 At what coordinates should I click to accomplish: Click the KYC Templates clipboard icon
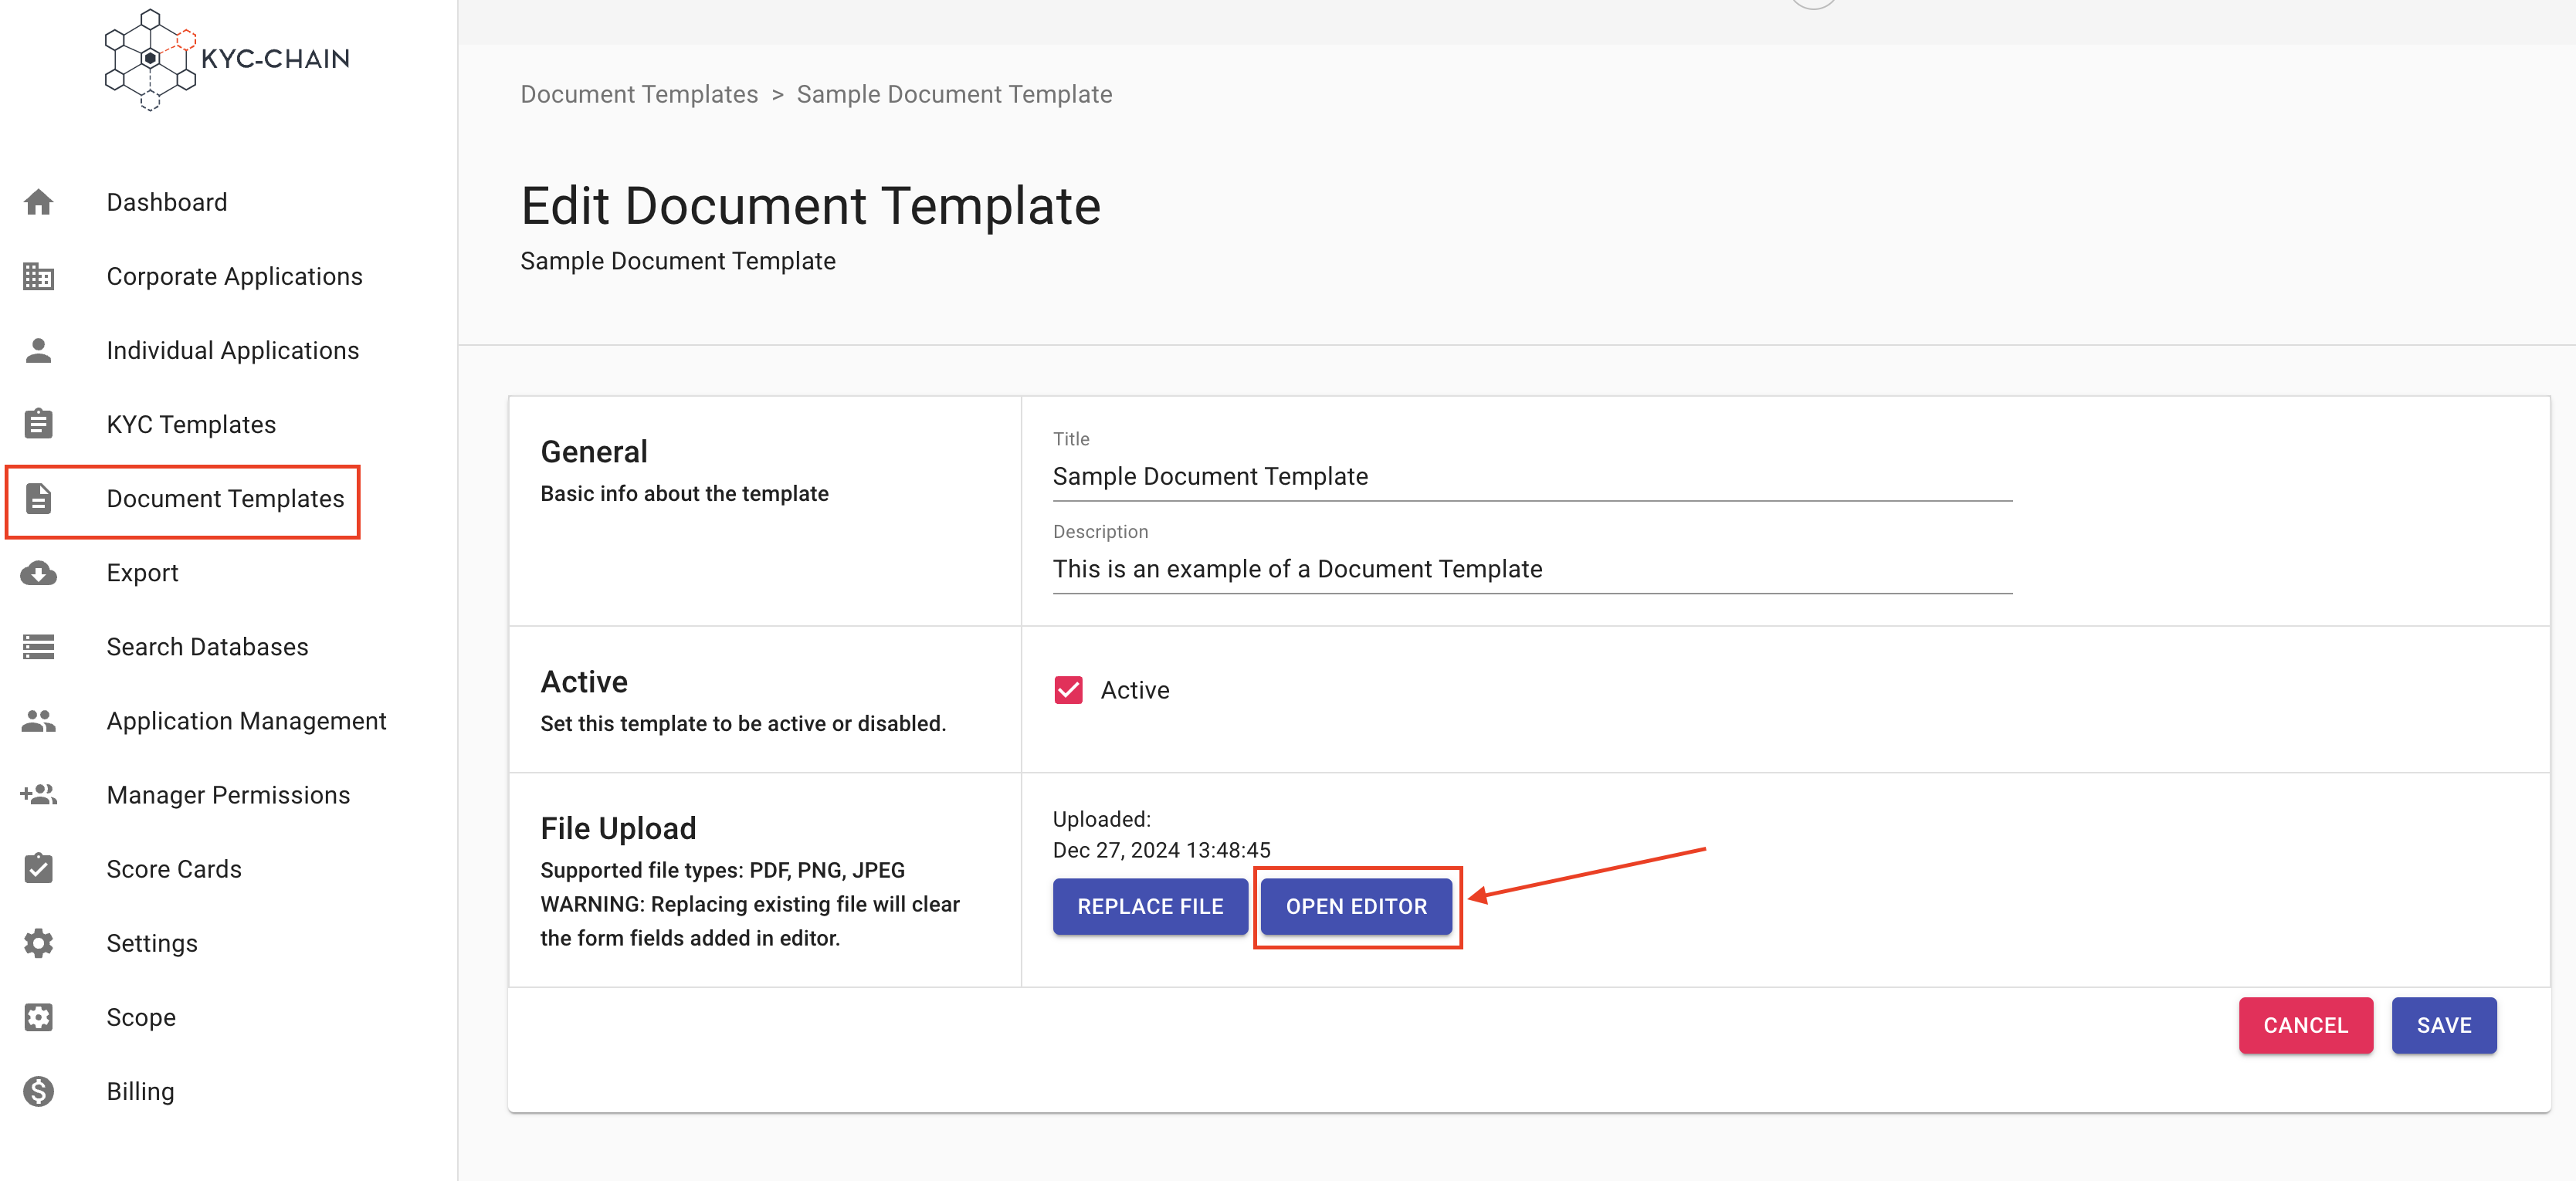click(39, 424)
